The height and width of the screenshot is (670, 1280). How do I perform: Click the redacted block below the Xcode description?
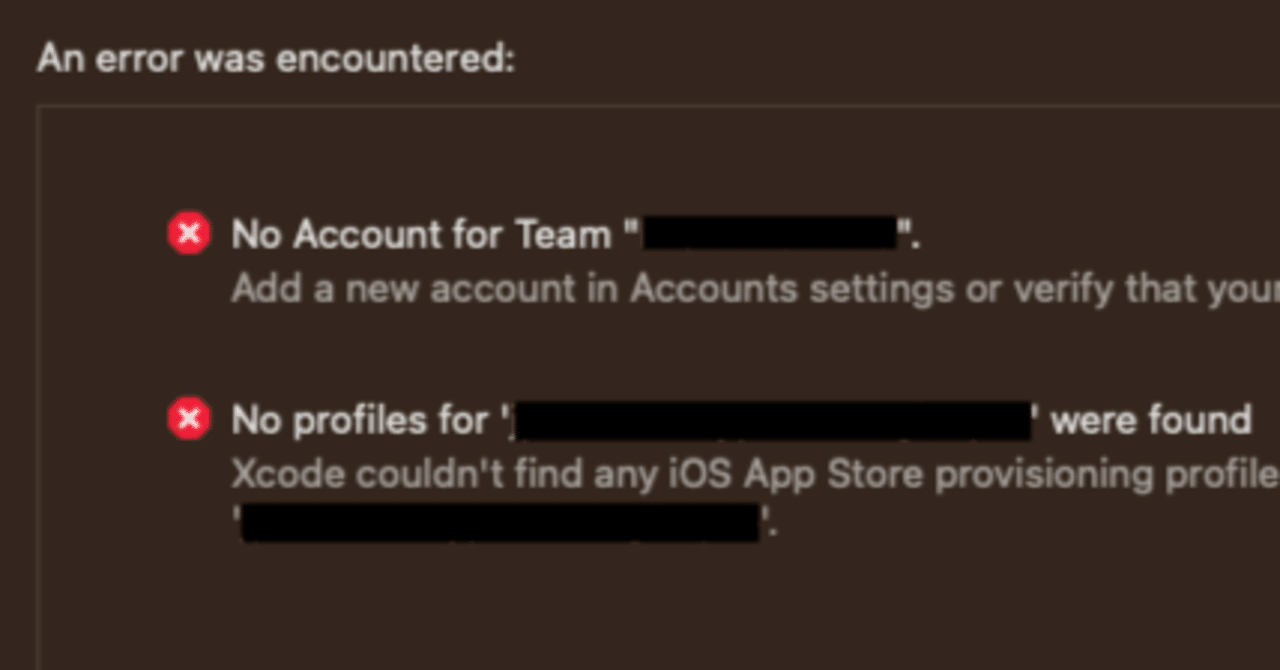[500, 523]
